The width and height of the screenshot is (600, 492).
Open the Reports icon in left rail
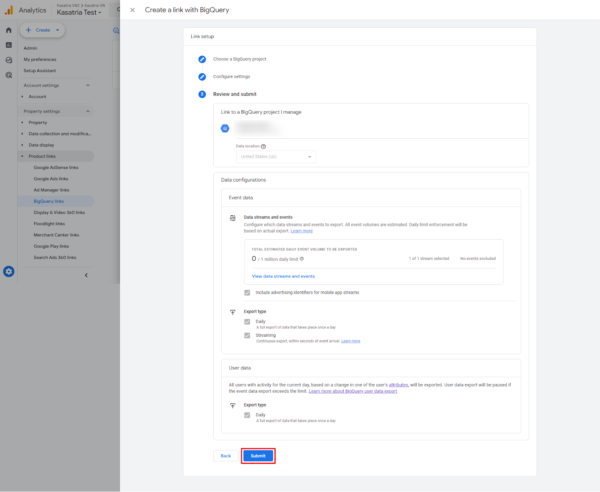coord(9,45)
